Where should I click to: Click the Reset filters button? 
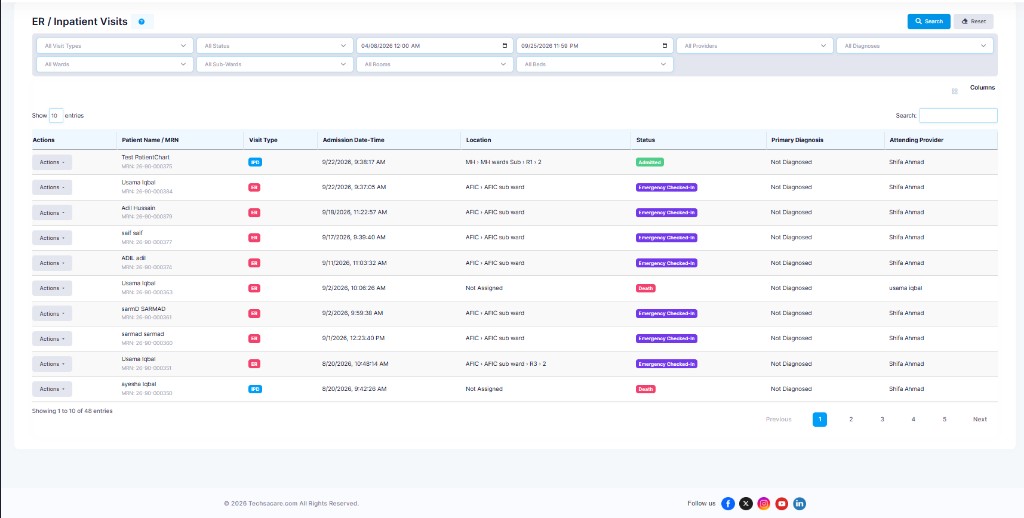974,22
